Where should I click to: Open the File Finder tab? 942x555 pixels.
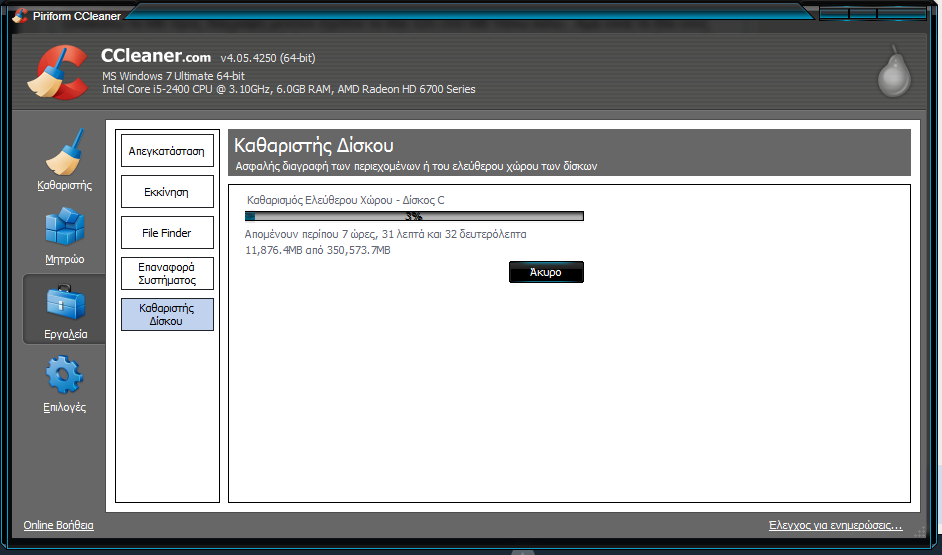click(x=167, y=232)
